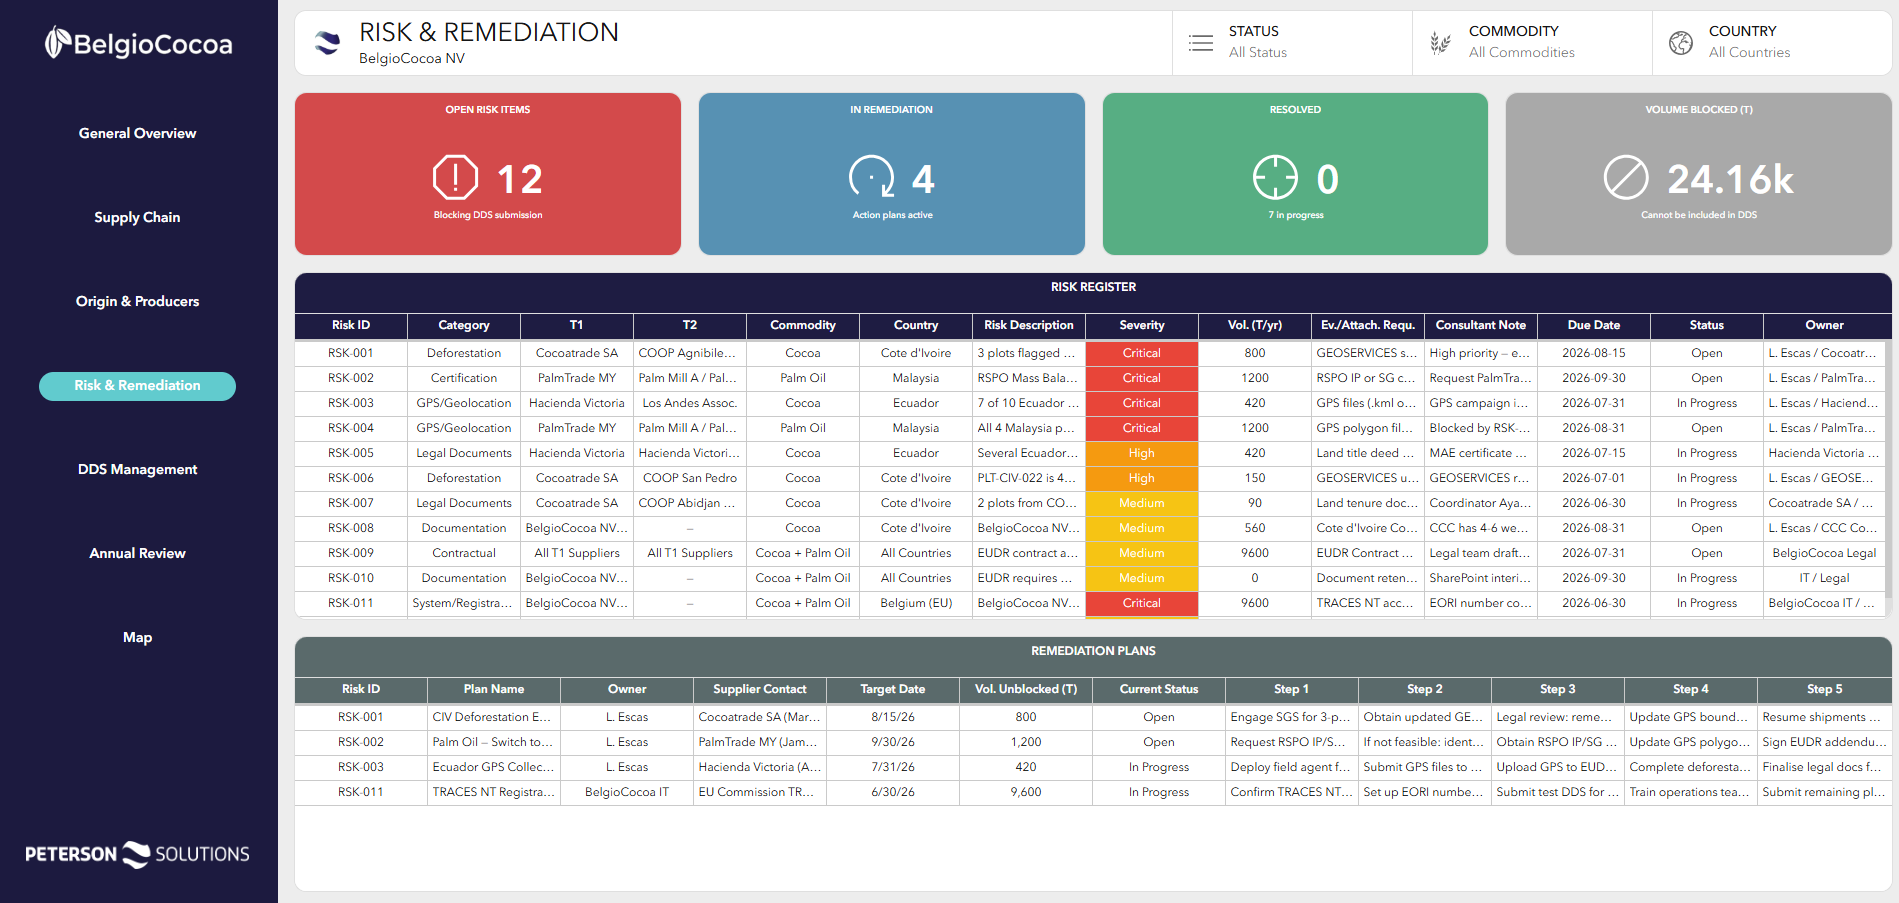Click the Critical severity cell for RSK-001
This screenshot has height=903, width=1899.
coord(1142,353)
